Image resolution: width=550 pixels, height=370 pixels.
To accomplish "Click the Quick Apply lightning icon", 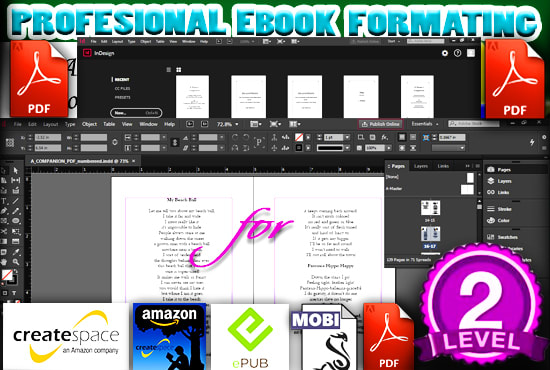I will 532,142.
